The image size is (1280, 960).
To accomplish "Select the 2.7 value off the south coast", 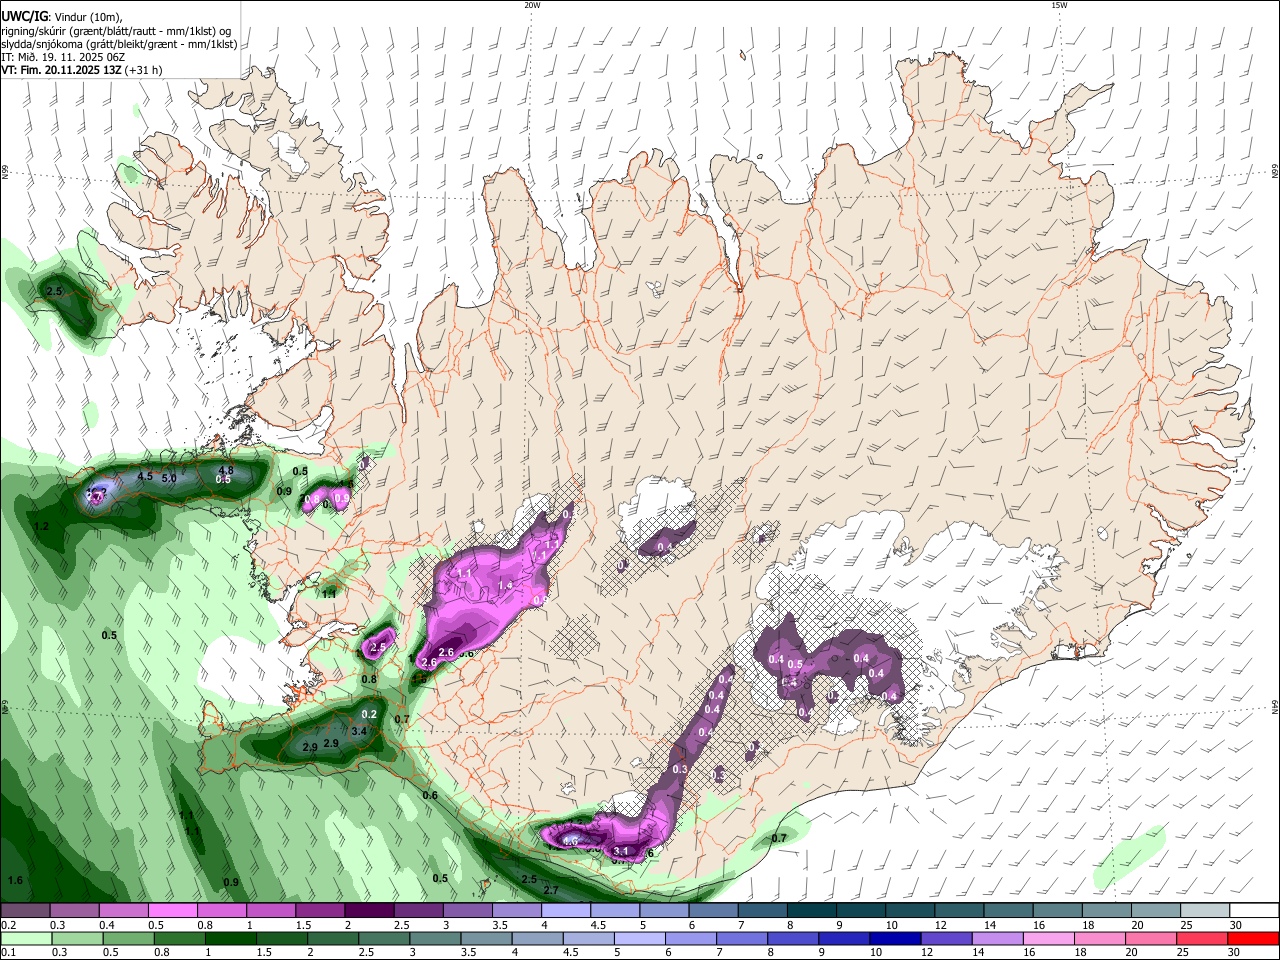I will 550,890.
